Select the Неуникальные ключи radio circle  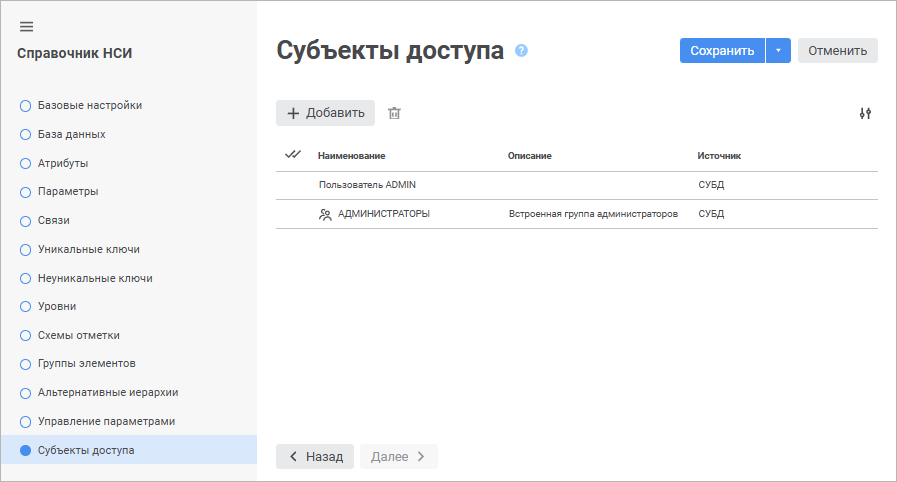pyautogui.click(x=25, y=278)
